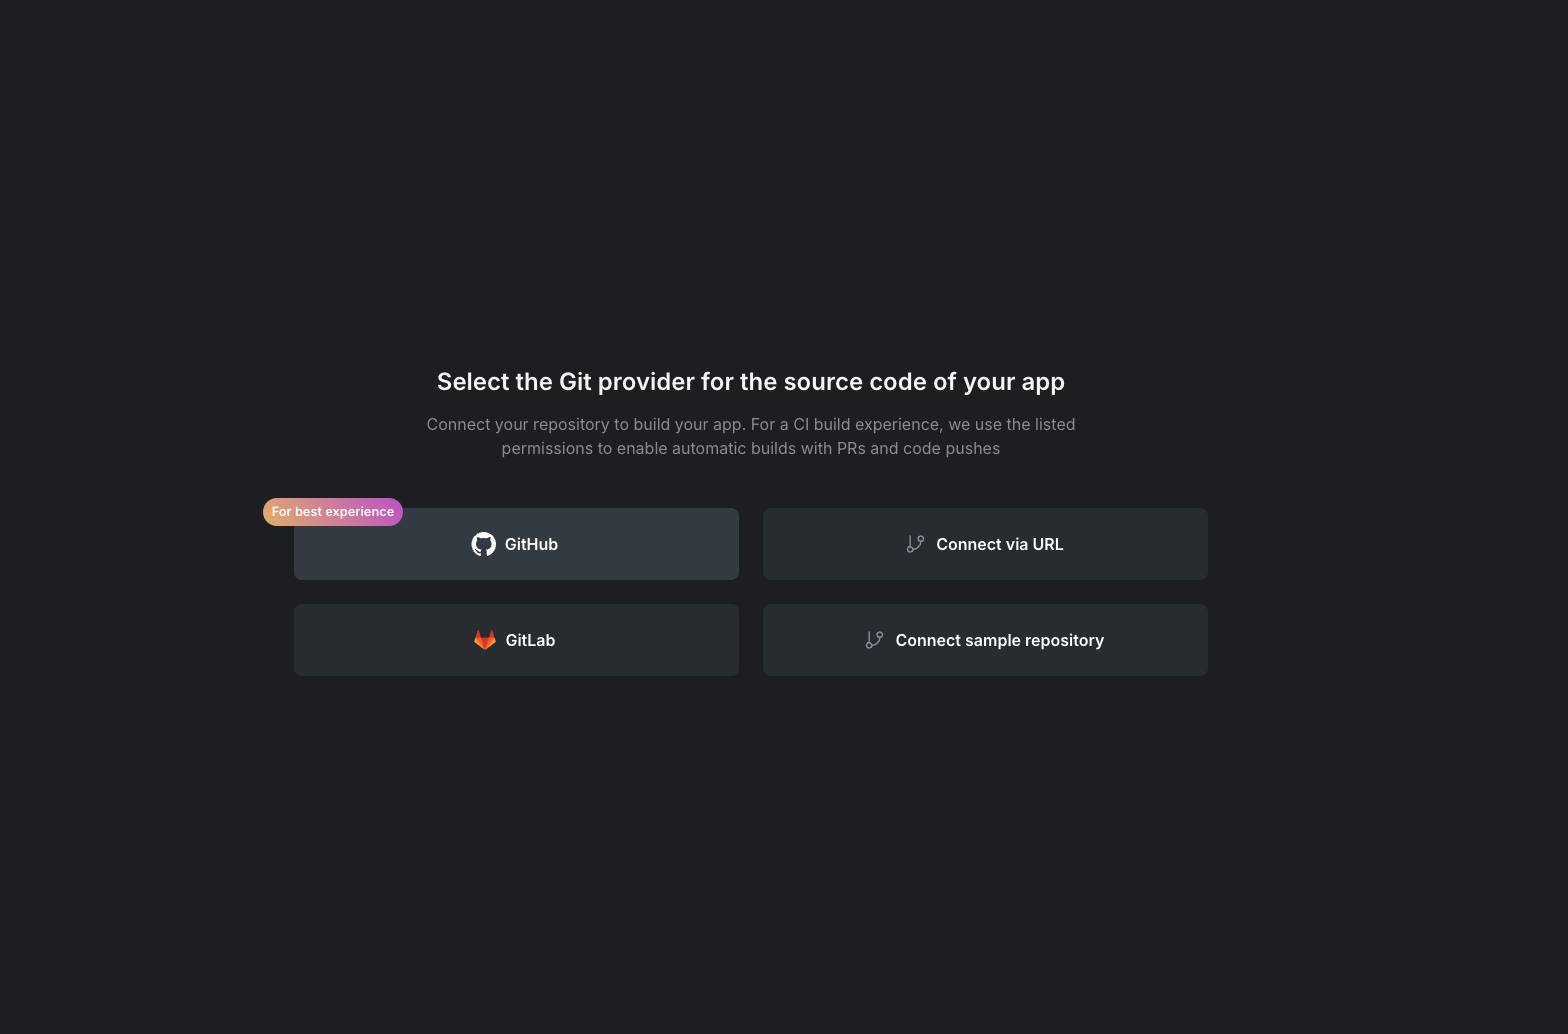The width and height of the screenshot is (1568, 1034).
Task: Click the 'Select the Git provider' heading
Action: [x=750, y=382]
